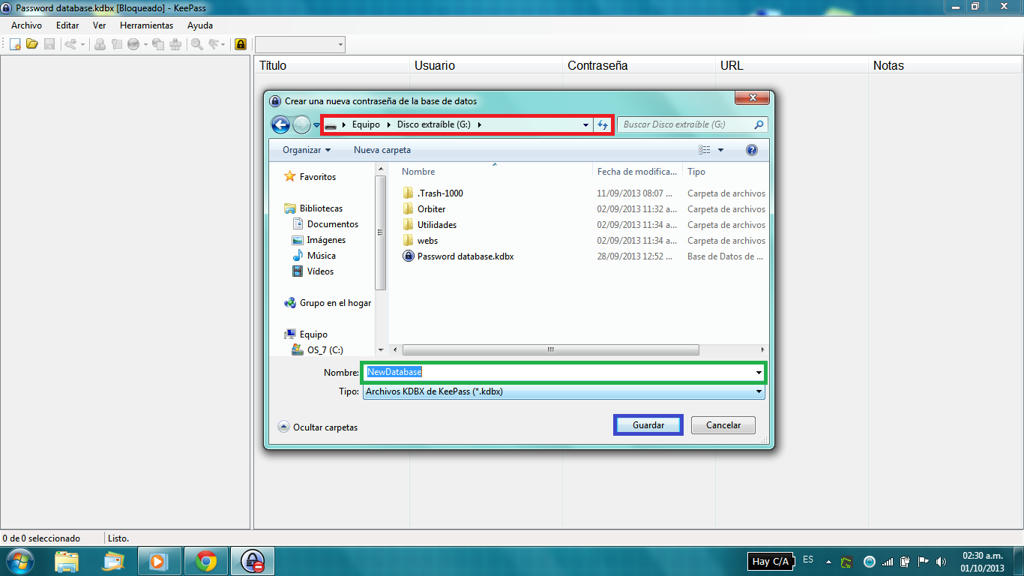Viewport: 1024px width, 576px height.
Task: Sort by Fecha de modifica... column header
Action: click(x=637, y=172)
